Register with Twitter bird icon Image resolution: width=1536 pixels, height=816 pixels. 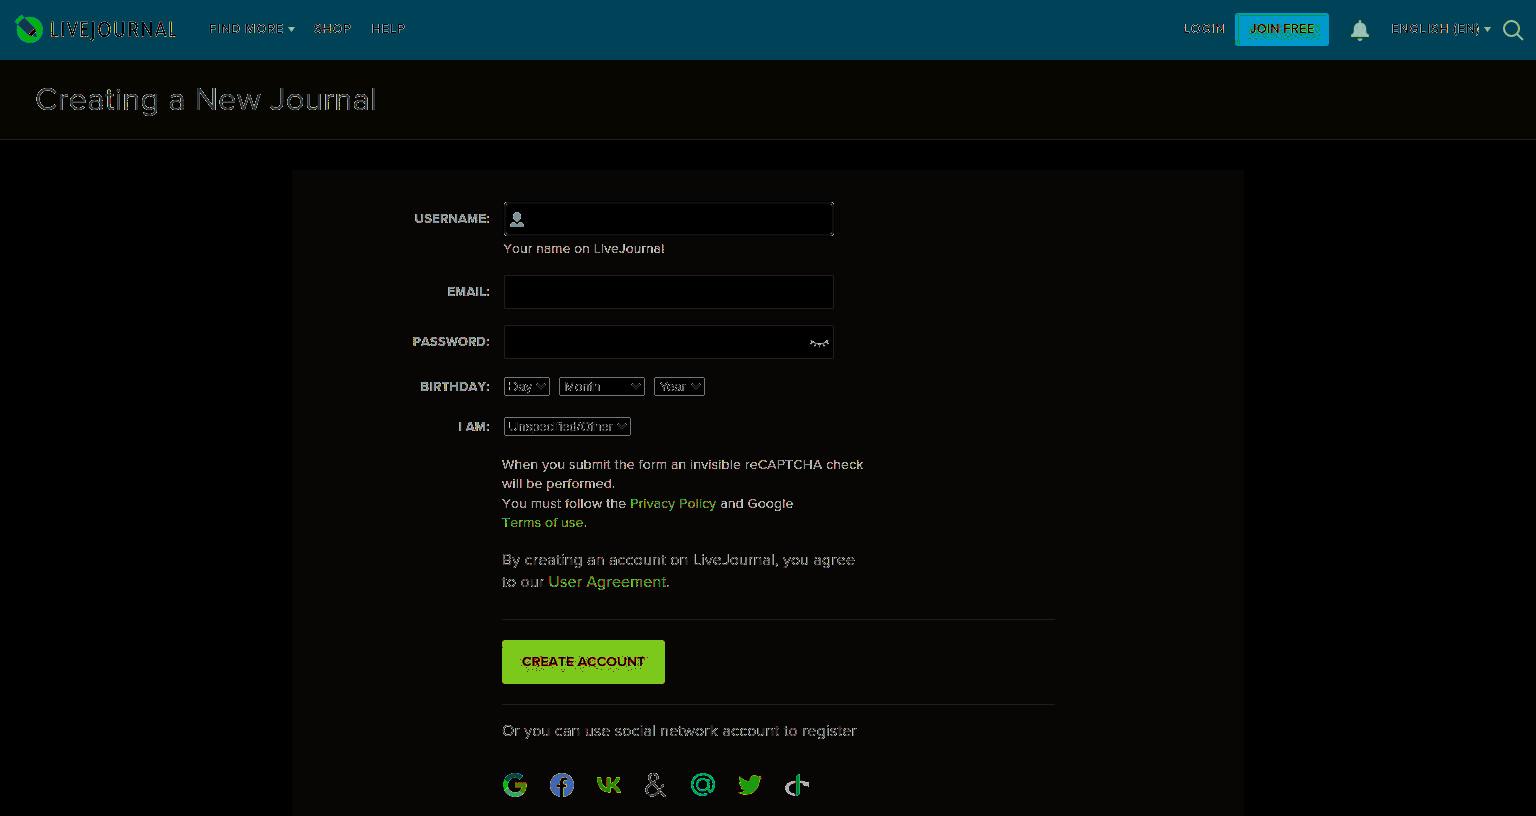pos(750,785)
